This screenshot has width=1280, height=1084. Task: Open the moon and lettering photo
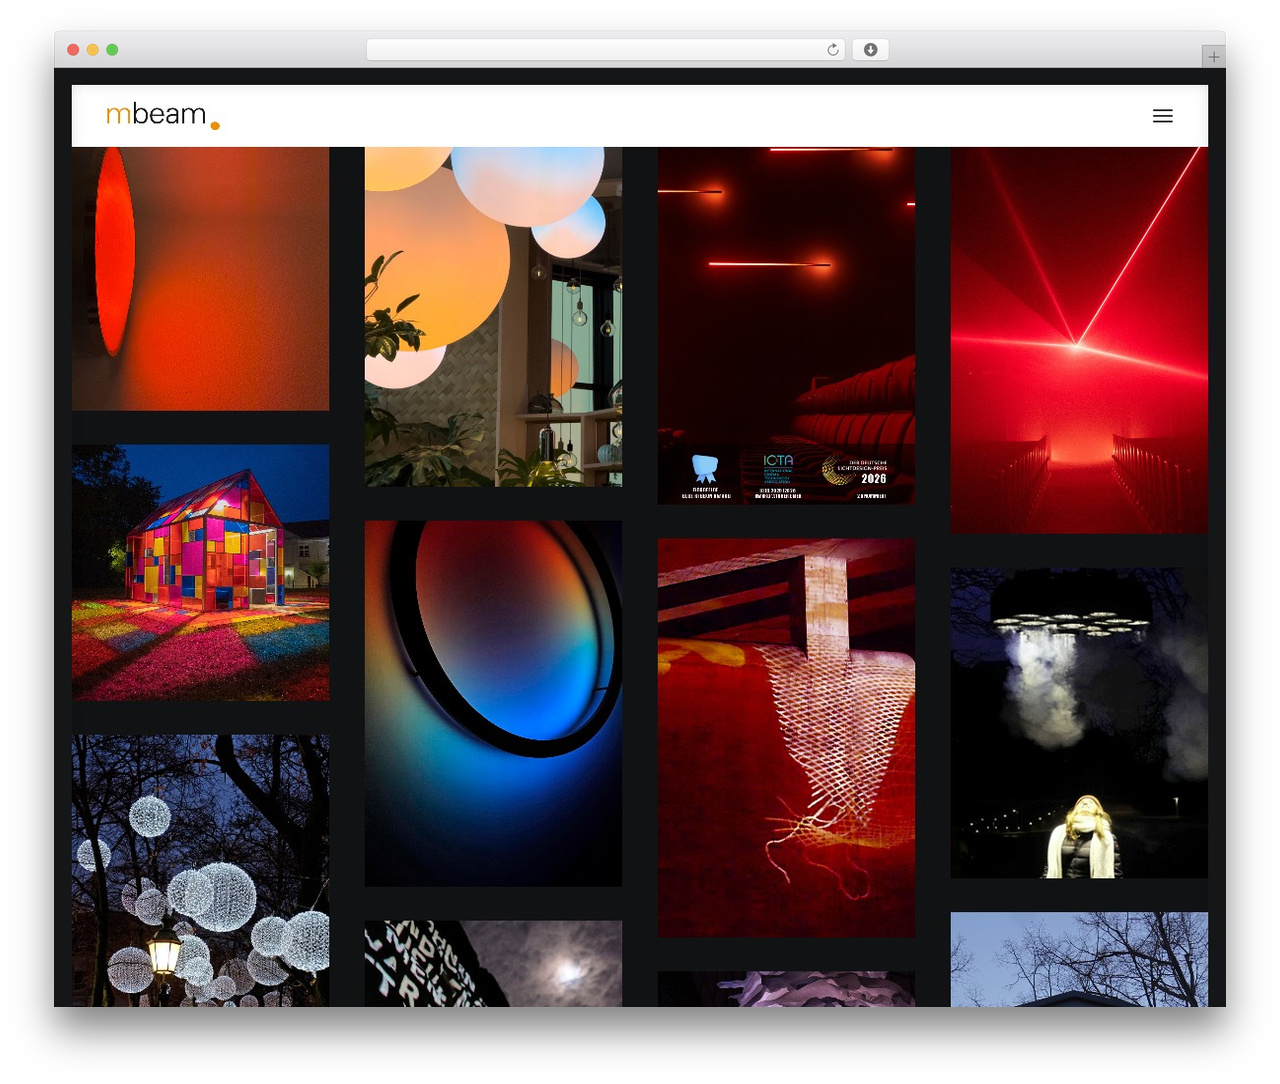(x=493, y=964)
